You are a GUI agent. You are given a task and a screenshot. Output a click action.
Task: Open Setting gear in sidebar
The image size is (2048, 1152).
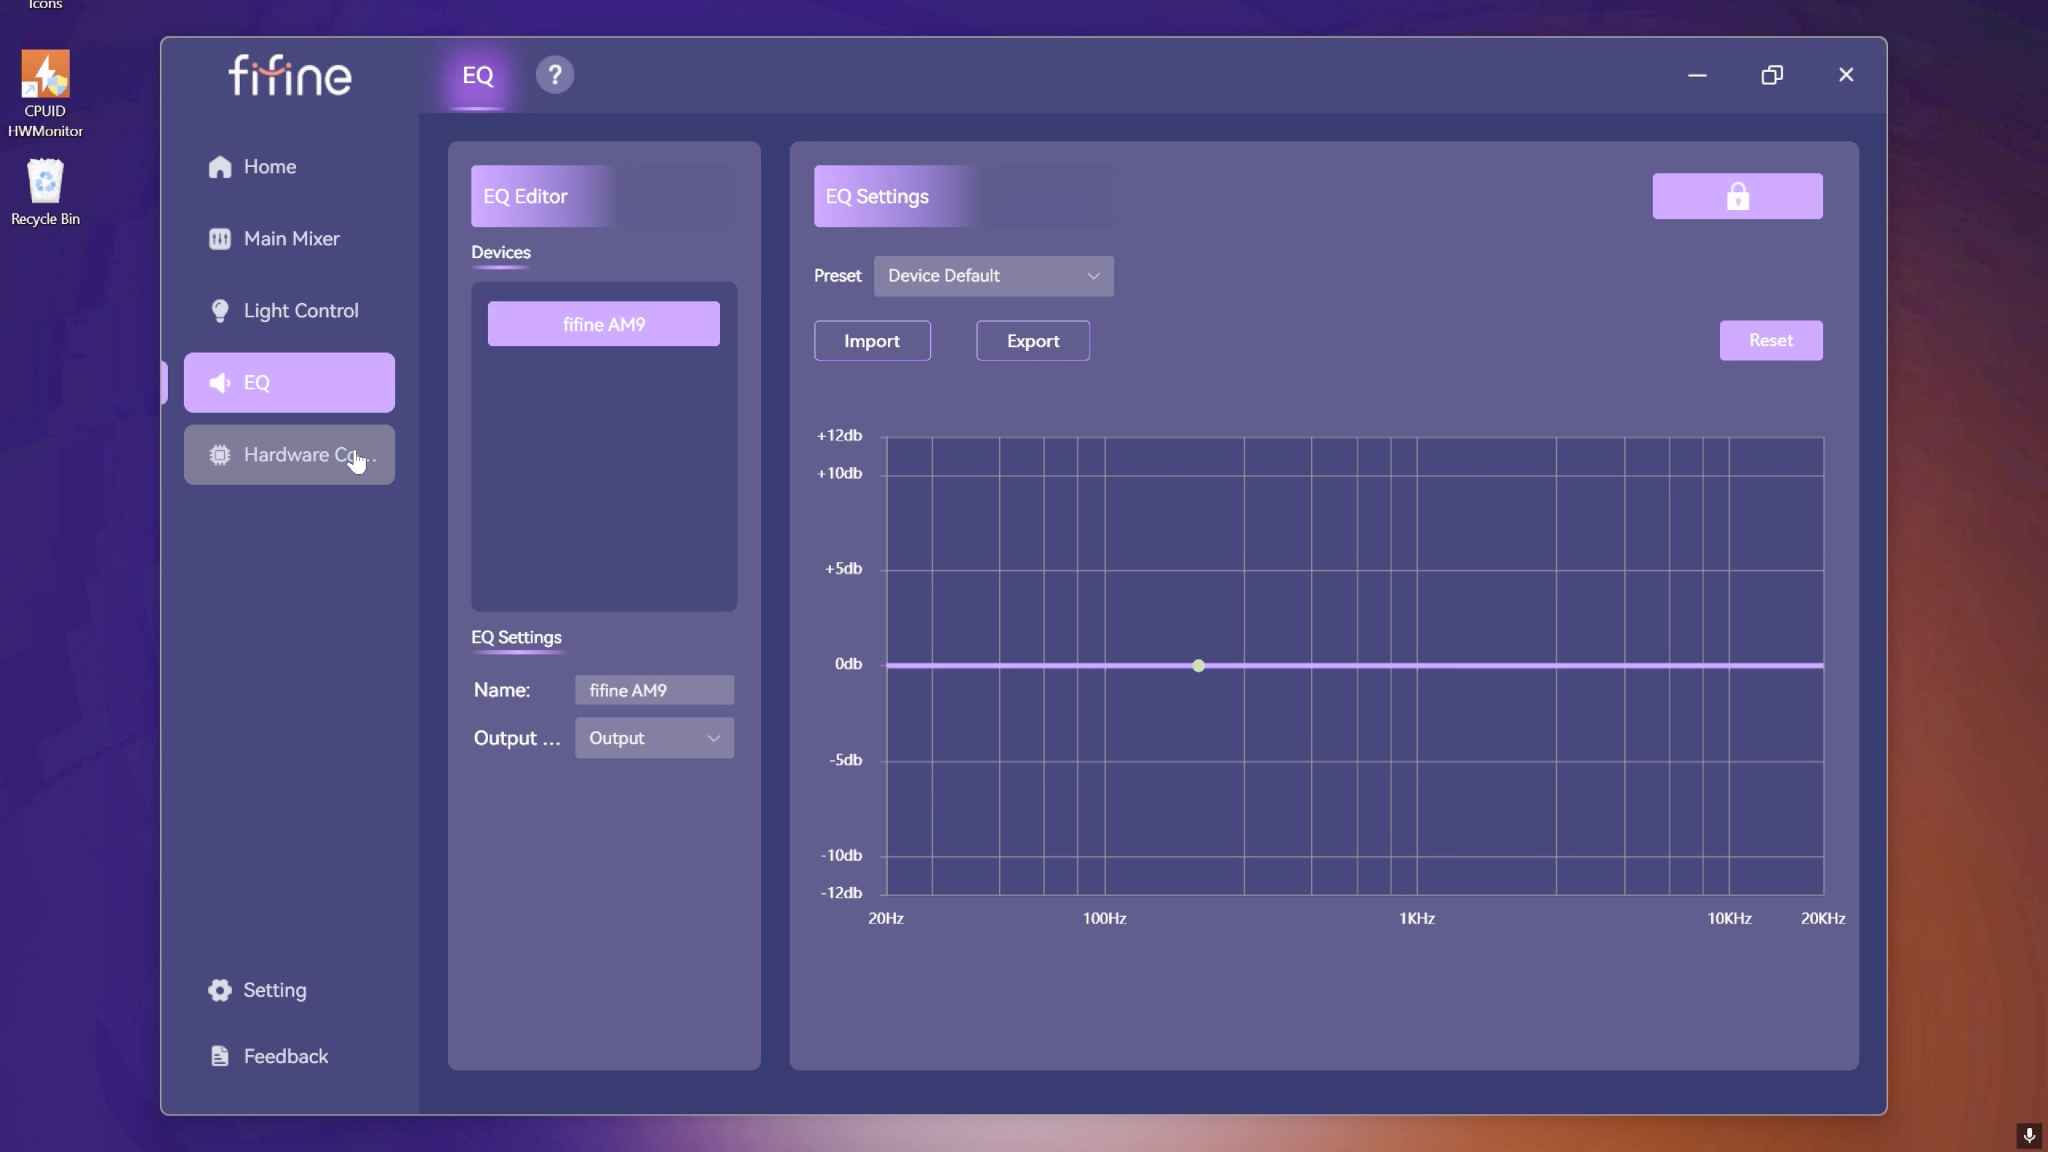pyautogui.click(x=220, y=990)
